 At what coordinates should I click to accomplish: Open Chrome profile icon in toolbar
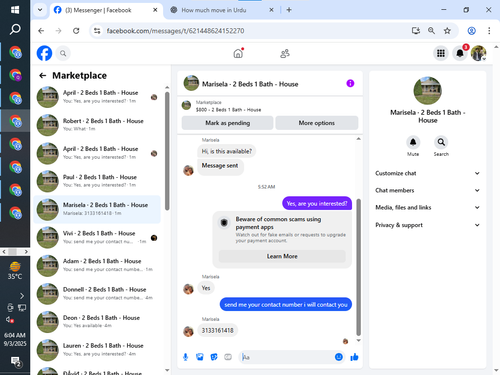472,31
